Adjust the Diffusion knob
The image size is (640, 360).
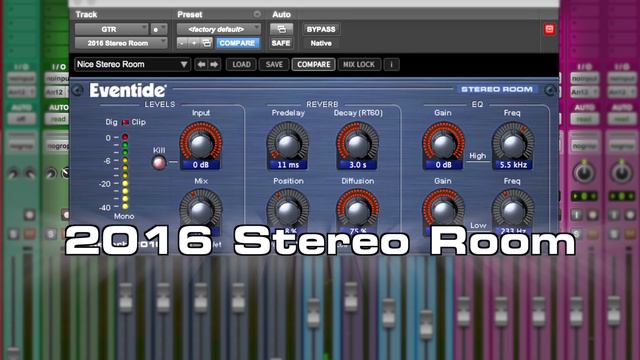[x=358, y=210]
